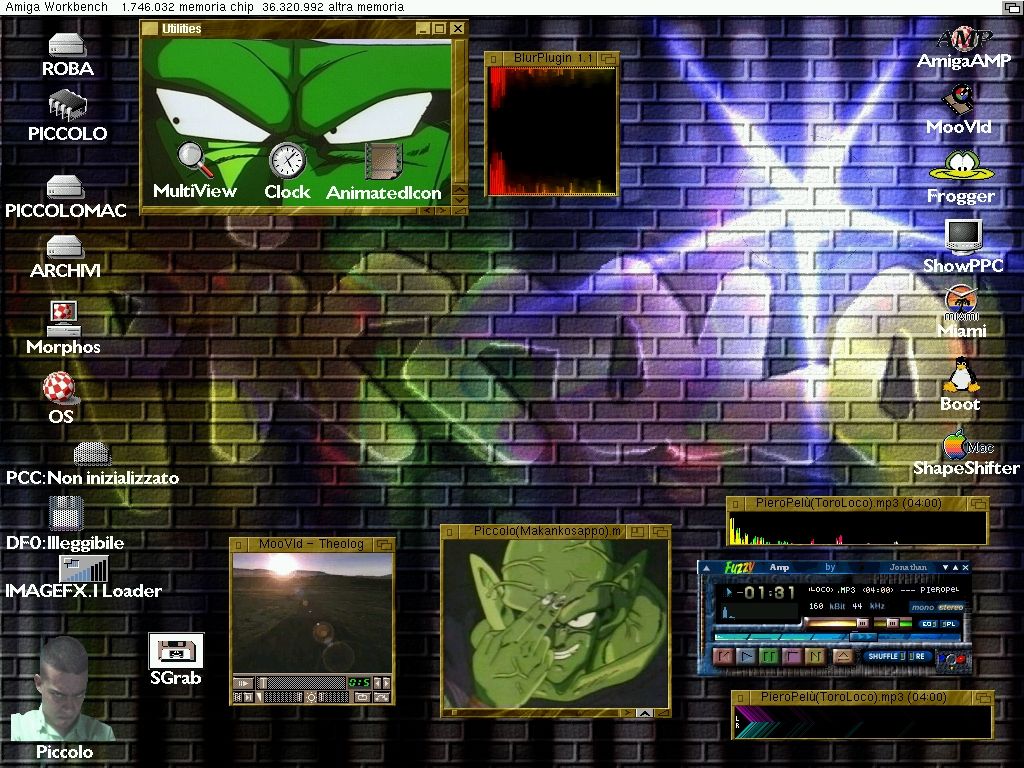Click the Utilities window scroll down arrow
The height and width of the screenshot is (768, 1024).
pos(460,200)
